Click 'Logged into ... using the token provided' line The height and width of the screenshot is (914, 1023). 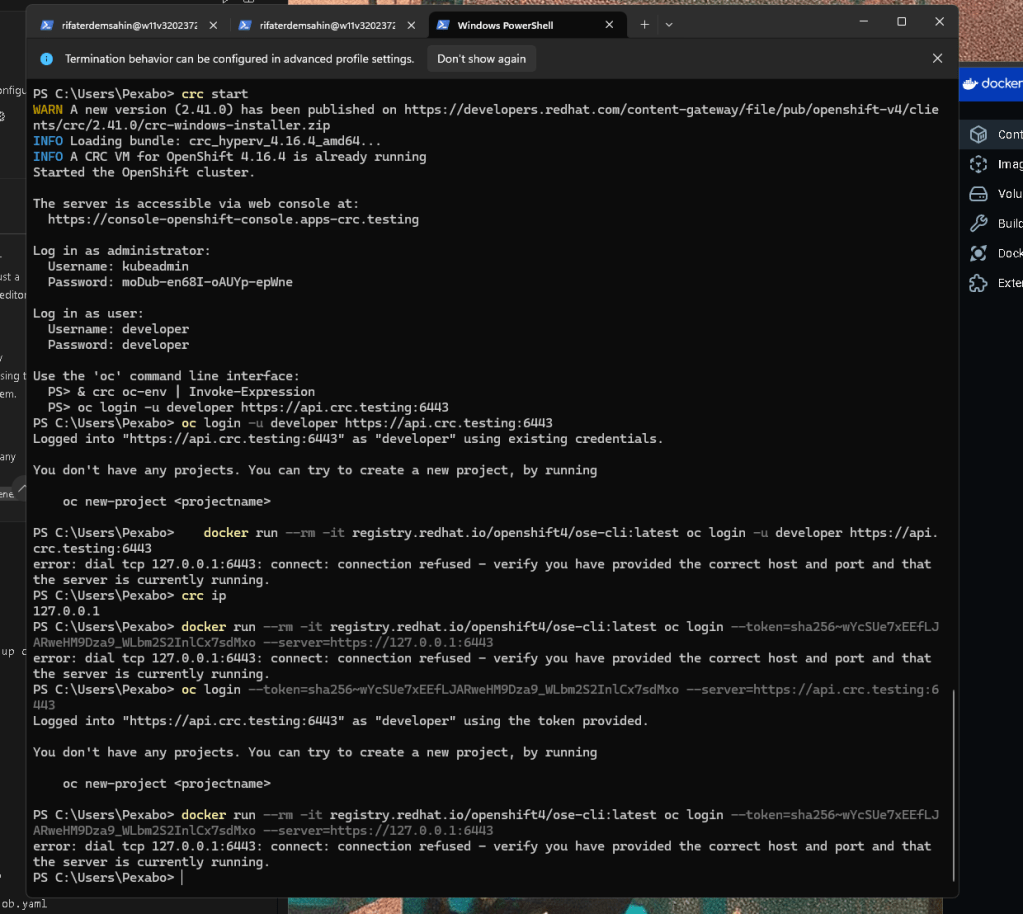click(x=341, y=720)
